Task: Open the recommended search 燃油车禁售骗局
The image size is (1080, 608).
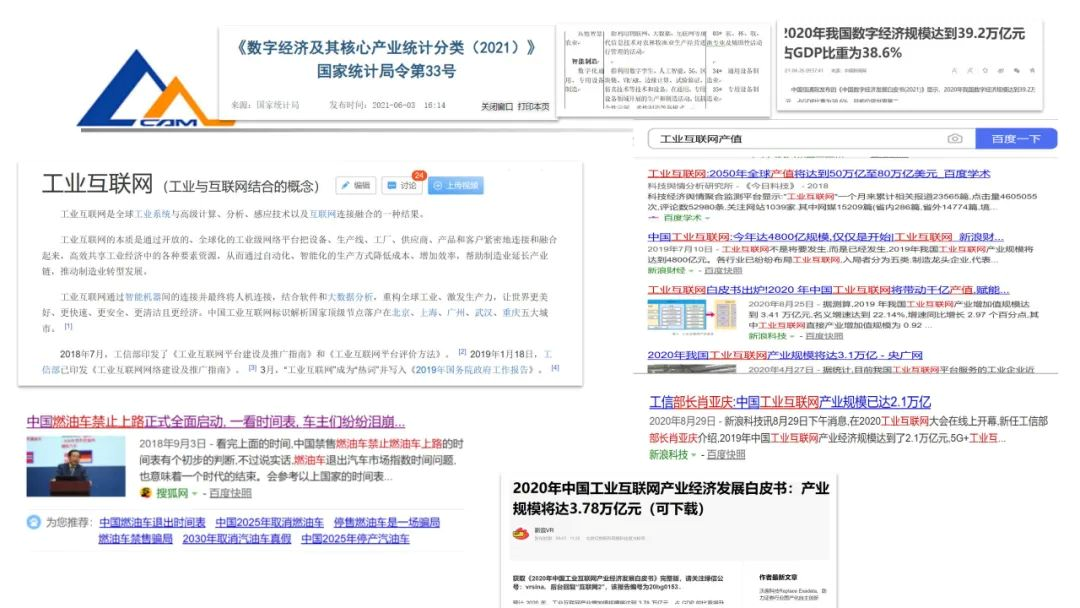Action: pos(135,538)
